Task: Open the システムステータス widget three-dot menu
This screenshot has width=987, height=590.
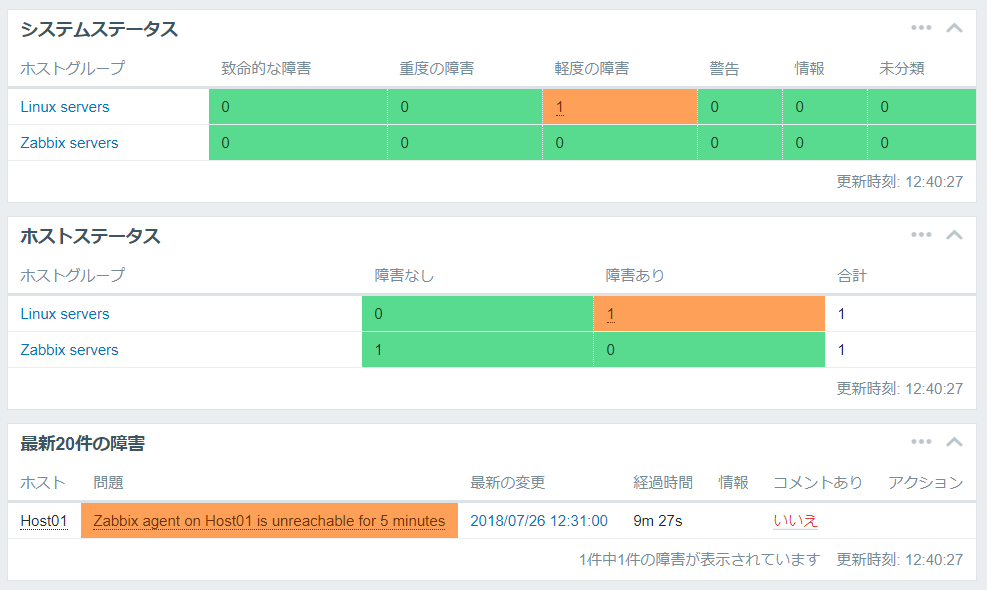Action: 921,28
